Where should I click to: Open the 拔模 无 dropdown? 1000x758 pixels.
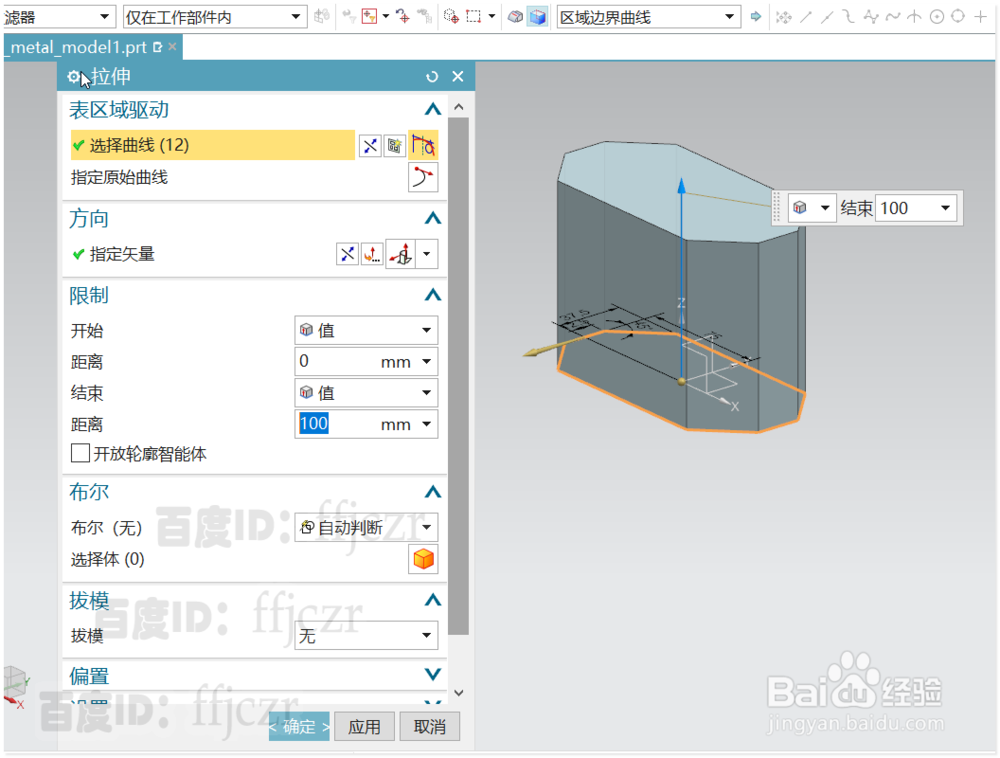coord(366,636)
